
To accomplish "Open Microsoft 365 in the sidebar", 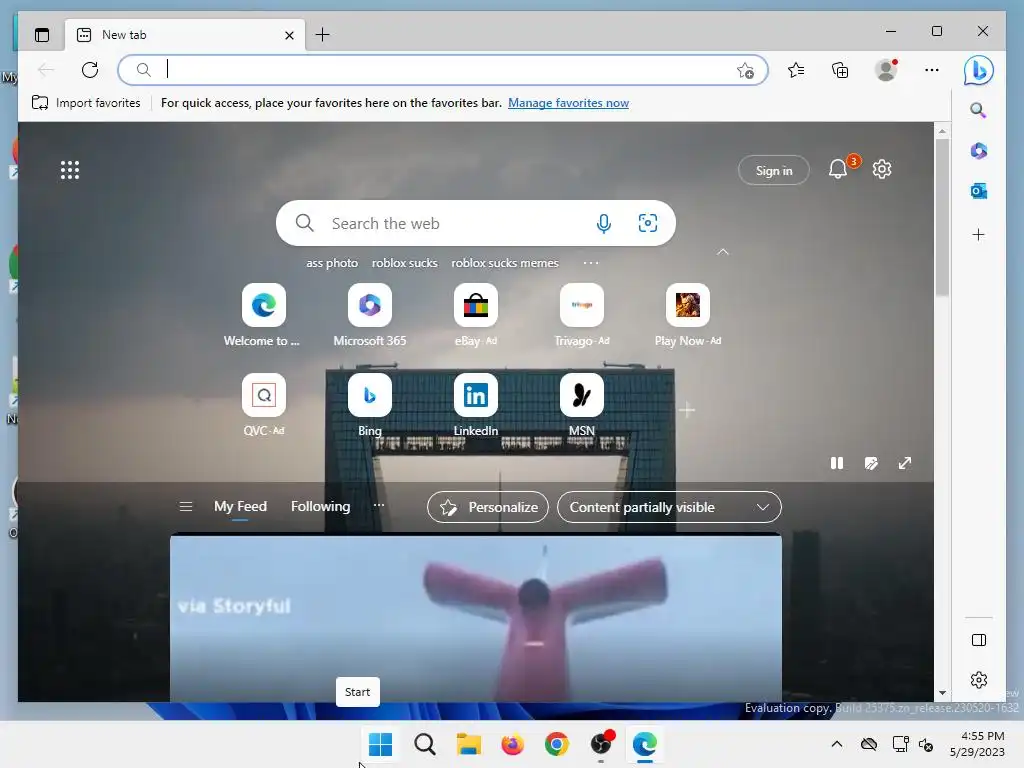I will (x=978, y=151).
